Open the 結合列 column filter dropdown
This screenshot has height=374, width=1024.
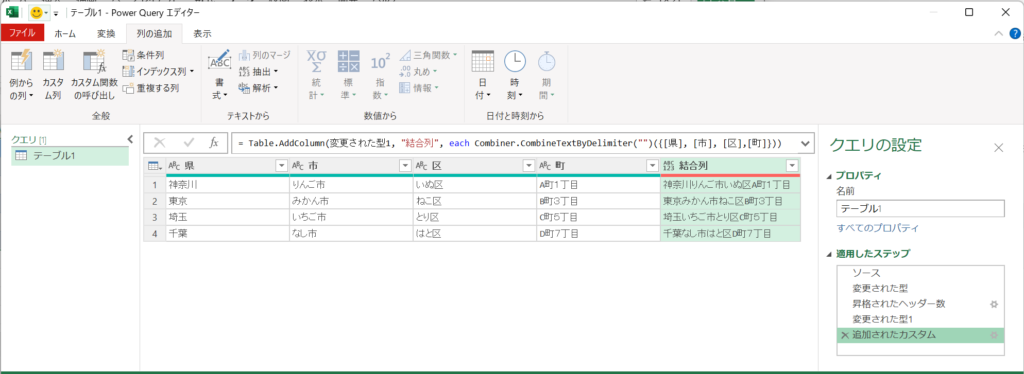[792, 166]
